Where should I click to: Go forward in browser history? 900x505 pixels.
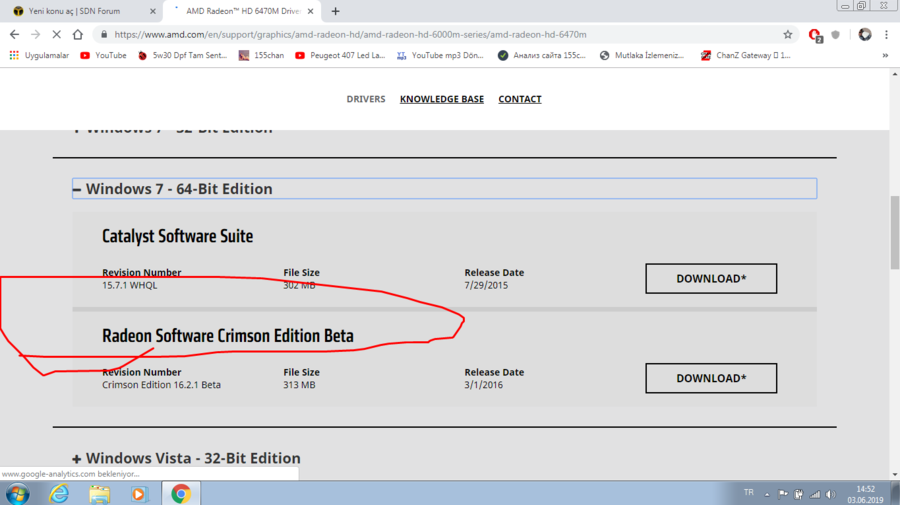(x=36, y=34)
